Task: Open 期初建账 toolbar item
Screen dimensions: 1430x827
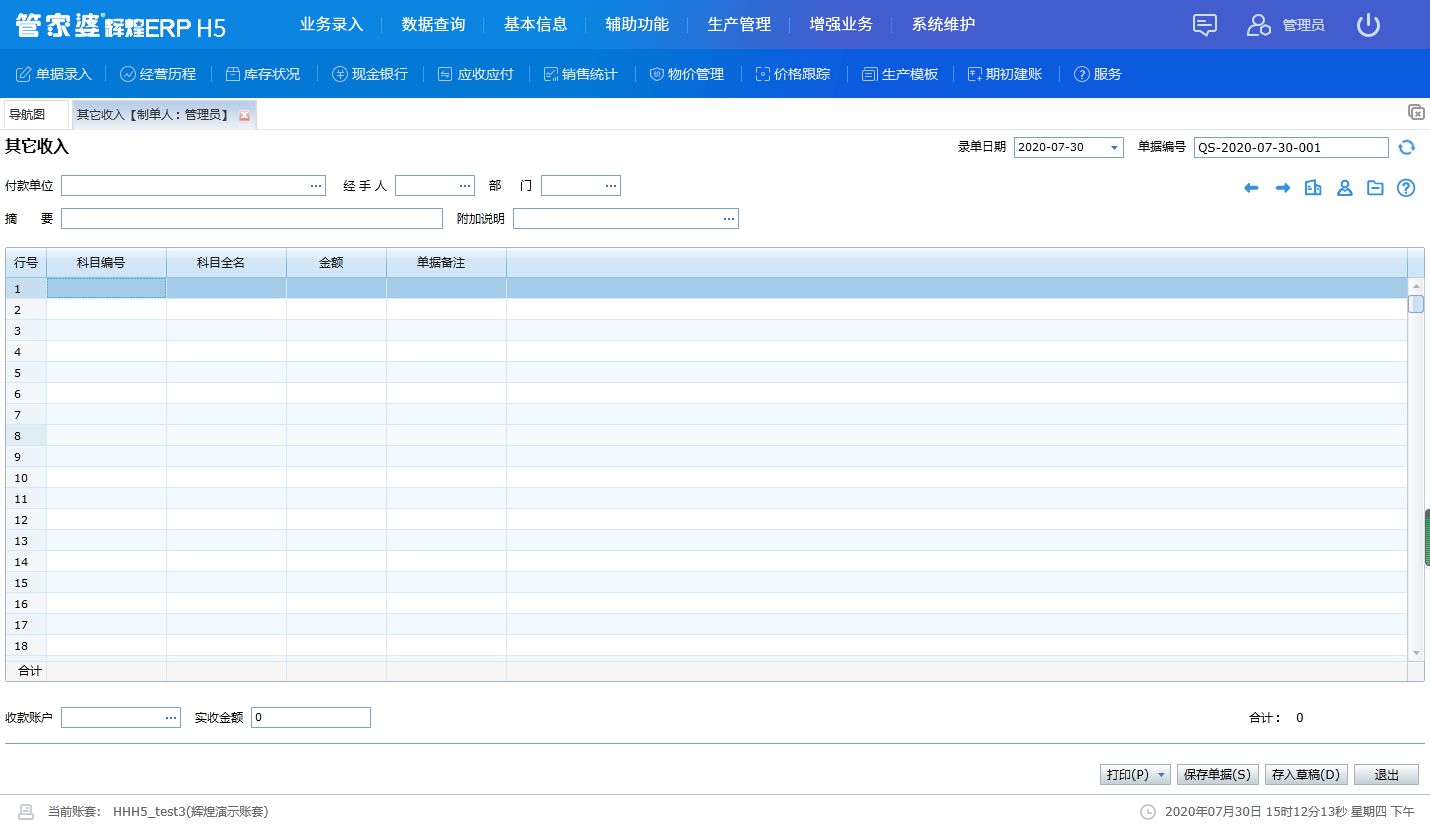Action: (1005, 74)
